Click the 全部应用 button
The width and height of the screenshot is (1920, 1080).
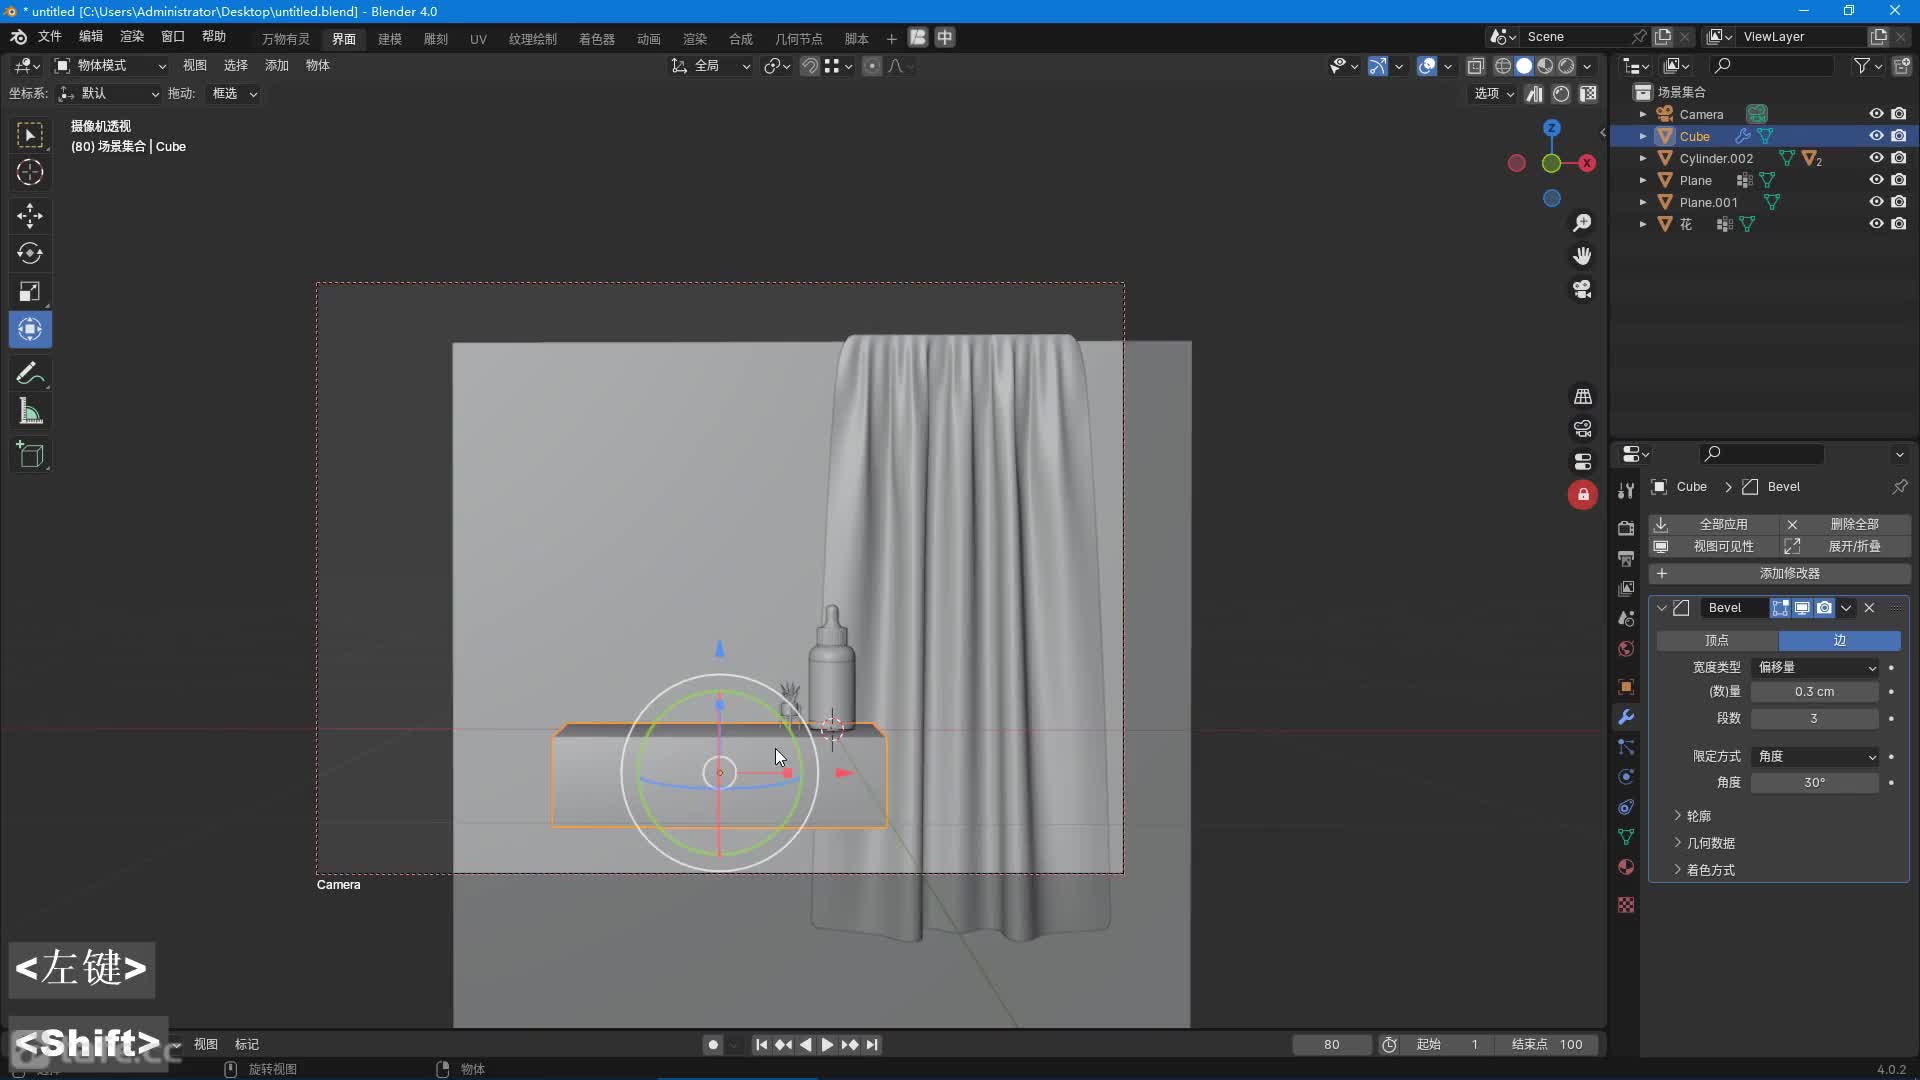(x=1714, y=524)
